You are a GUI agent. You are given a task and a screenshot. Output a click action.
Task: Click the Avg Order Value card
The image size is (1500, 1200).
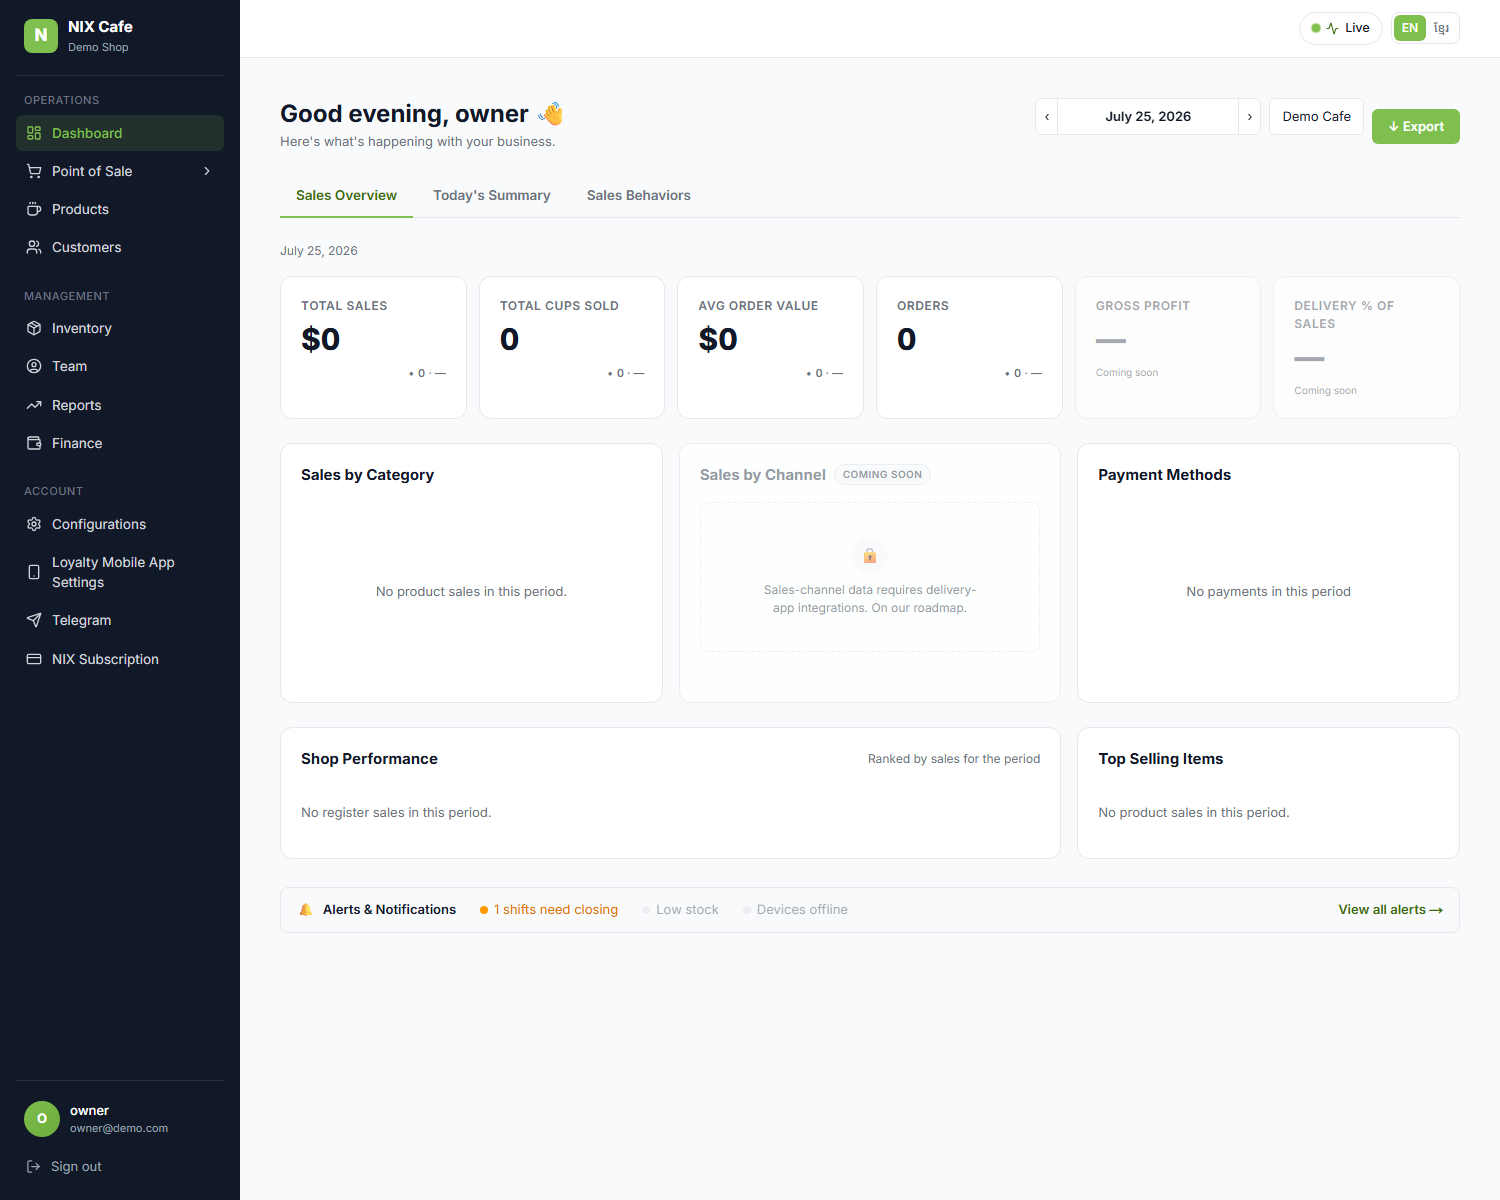point(770,347)
